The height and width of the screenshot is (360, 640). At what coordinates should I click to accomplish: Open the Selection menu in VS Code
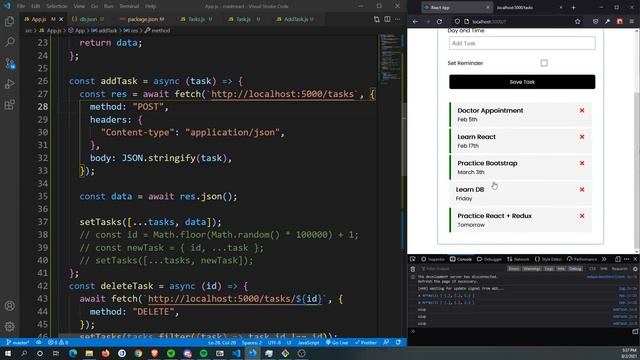(x=57, y=6)
